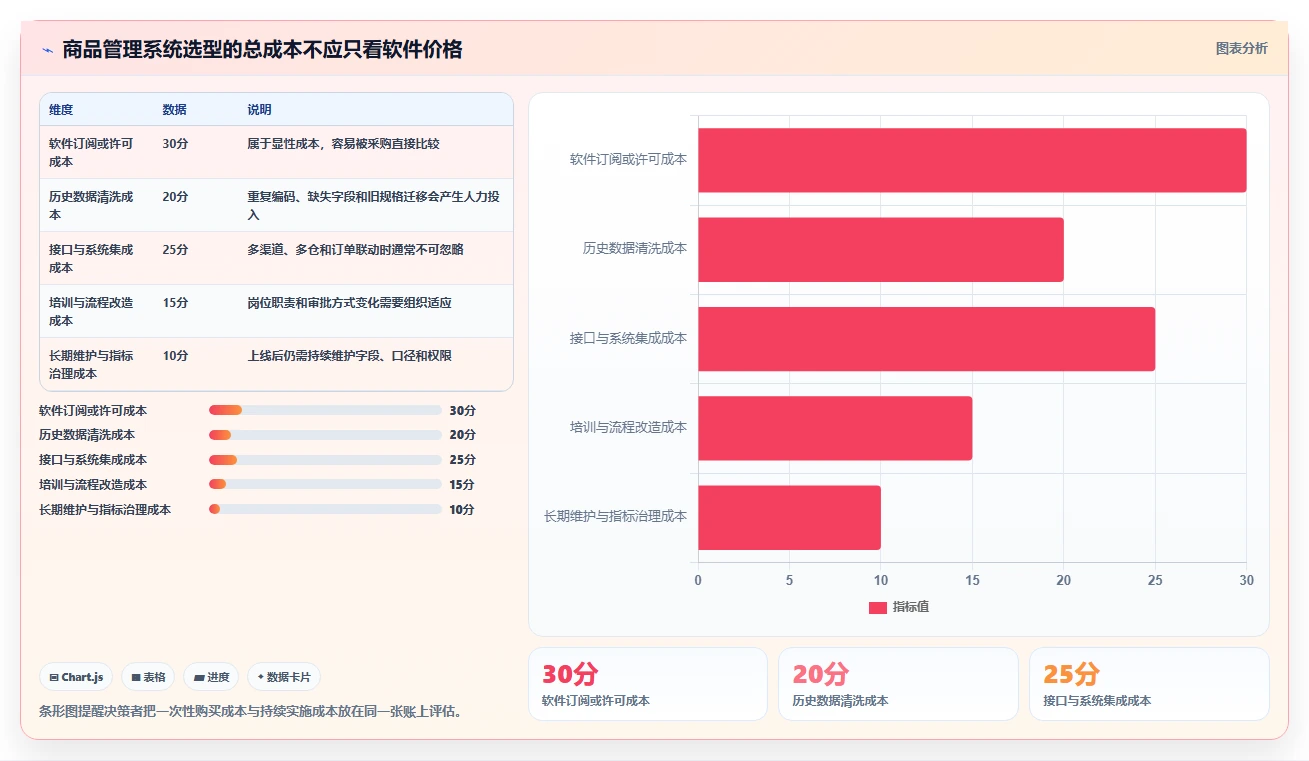The height and width of the screenshot is (761, 1309).
Task: Click the footer note starting with 条形图提醒决策者
Action: (250, 712)
